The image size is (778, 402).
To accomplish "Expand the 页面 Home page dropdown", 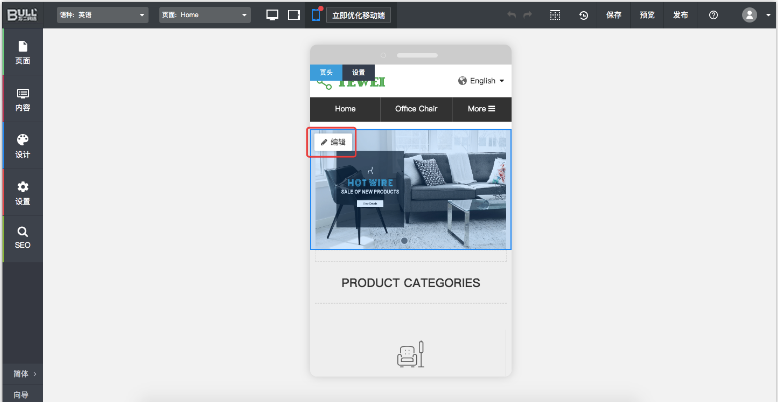I will click(205, 15).
